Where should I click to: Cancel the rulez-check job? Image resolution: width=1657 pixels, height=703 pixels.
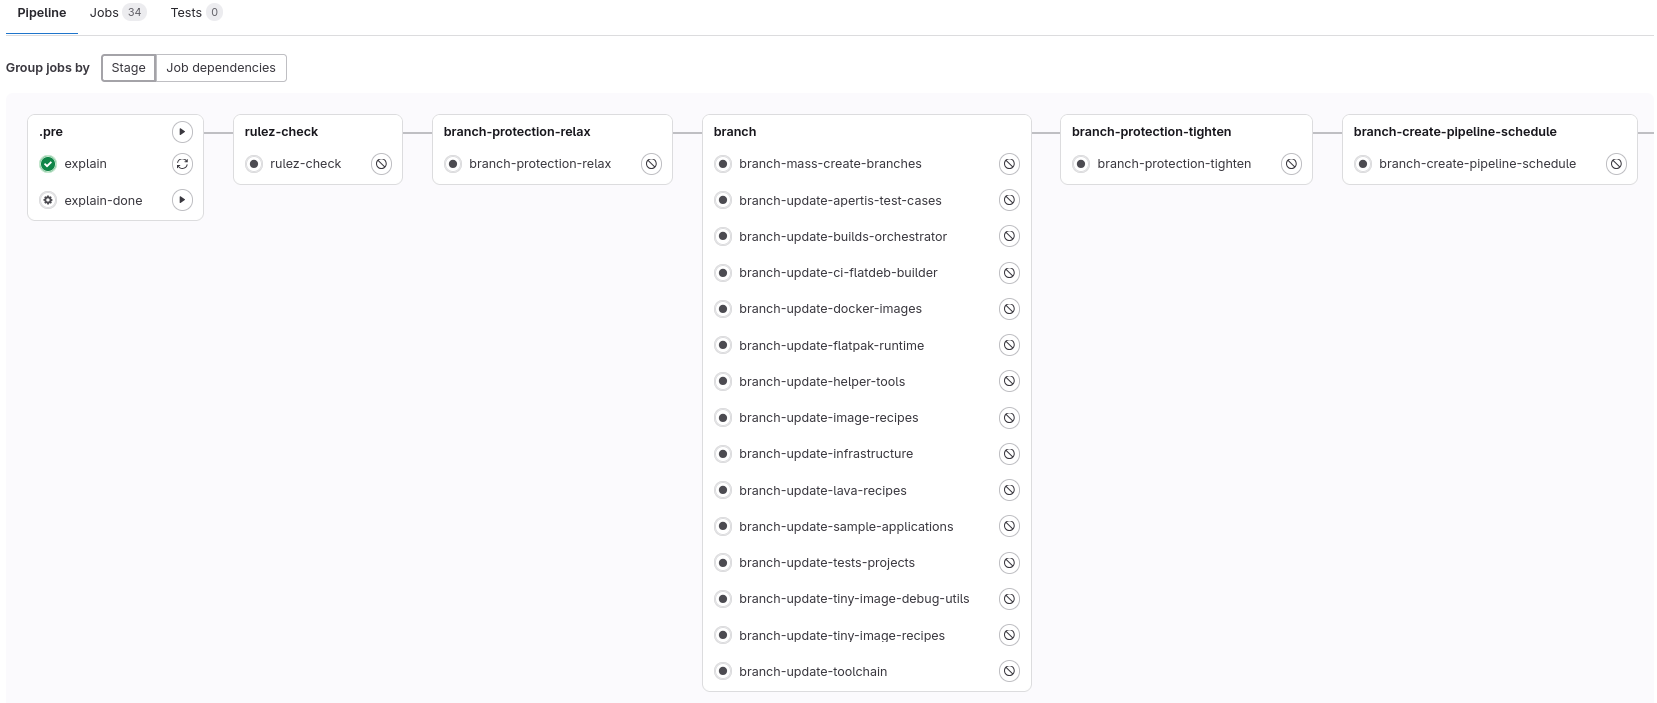coord(381,164)
